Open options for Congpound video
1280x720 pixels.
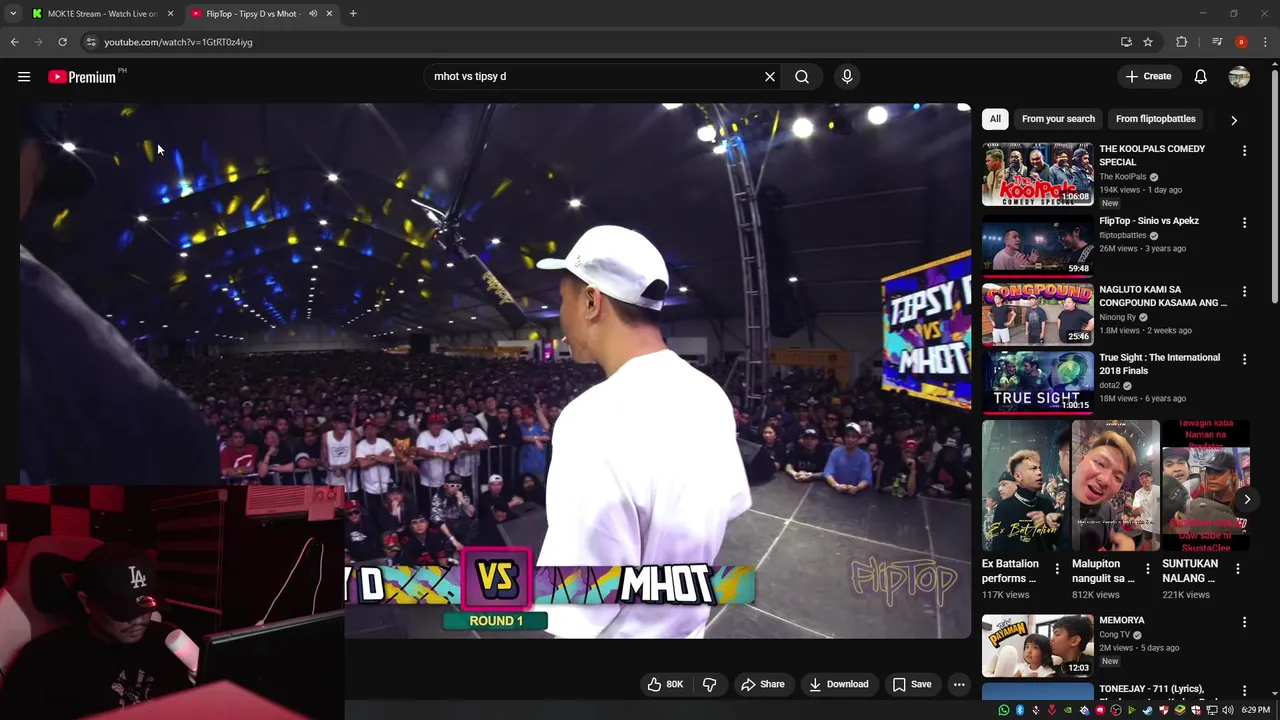1244,291
